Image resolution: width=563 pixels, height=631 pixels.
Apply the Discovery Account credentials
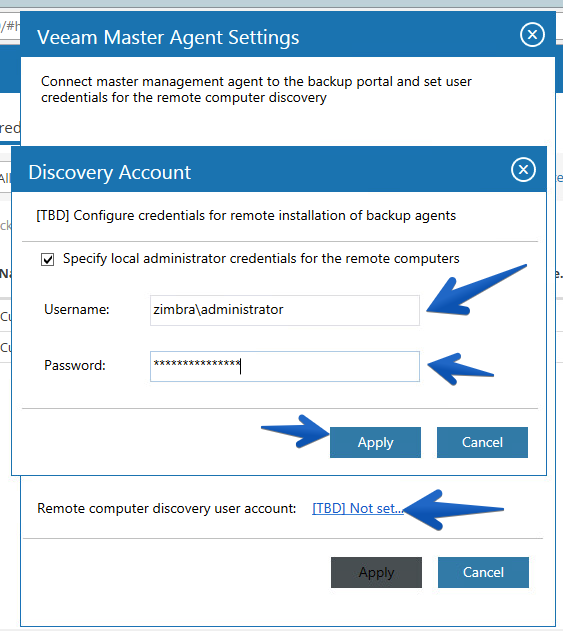click(x=375, y=442)
